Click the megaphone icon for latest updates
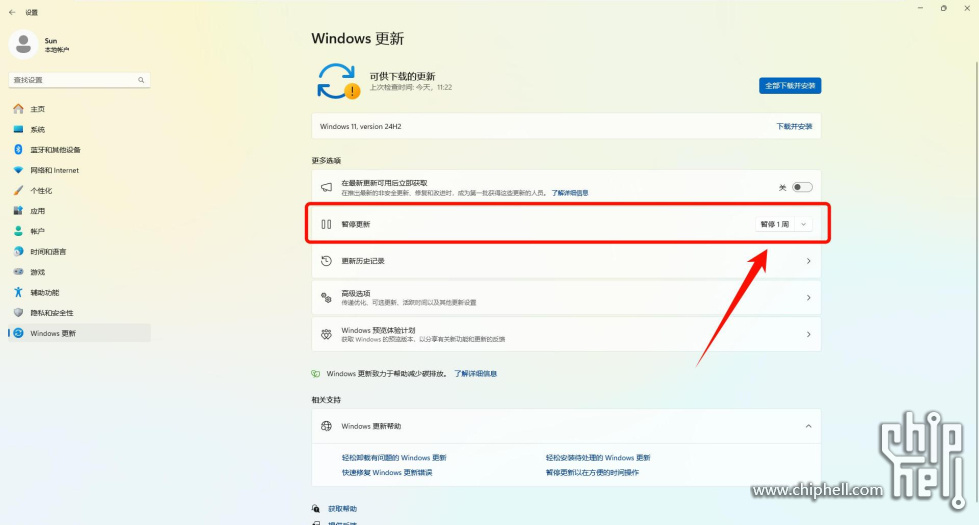 pos(326,187)
